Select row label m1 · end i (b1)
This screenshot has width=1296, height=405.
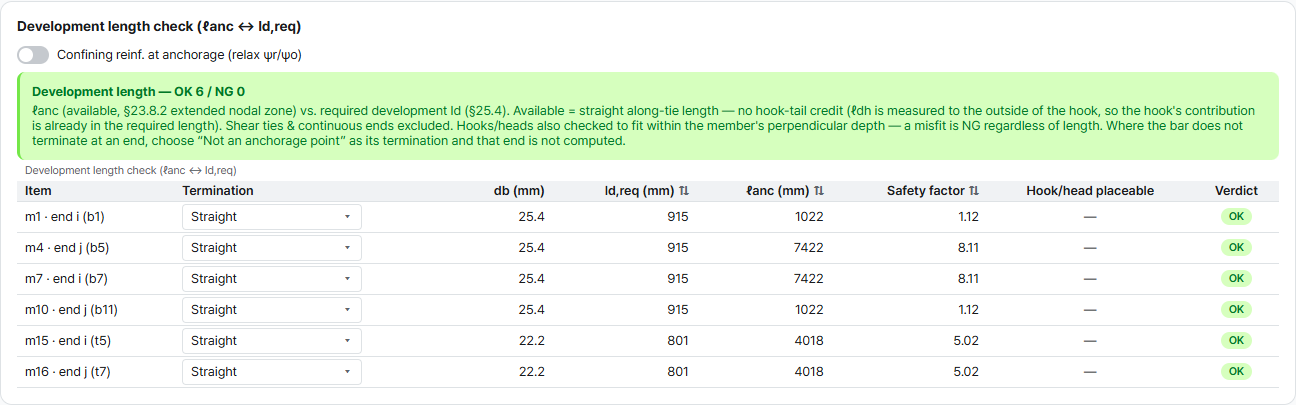point(65,217)
